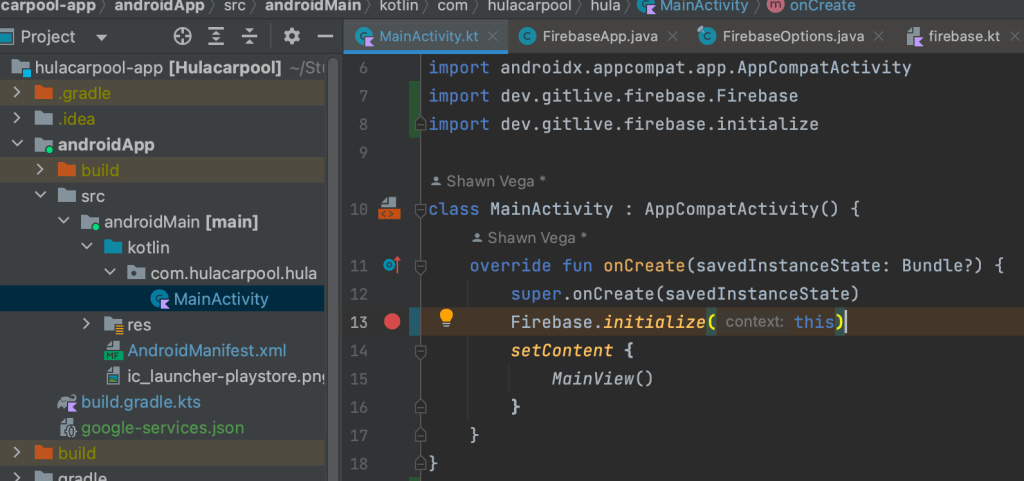Toggle the red breakpoint on line 13
Viewport: 1024px width, 481px height.
pyautogui.click(x=392, y=322)
